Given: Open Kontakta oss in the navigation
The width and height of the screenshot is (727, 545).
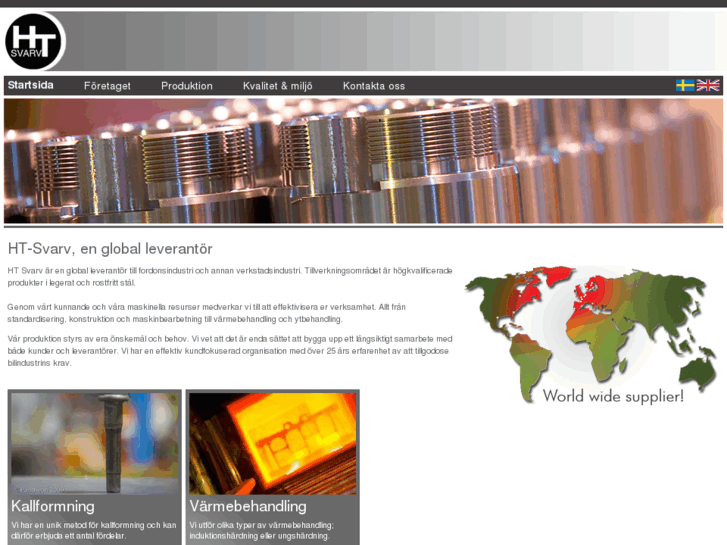Looking at the screenshot, I should 374,86.
